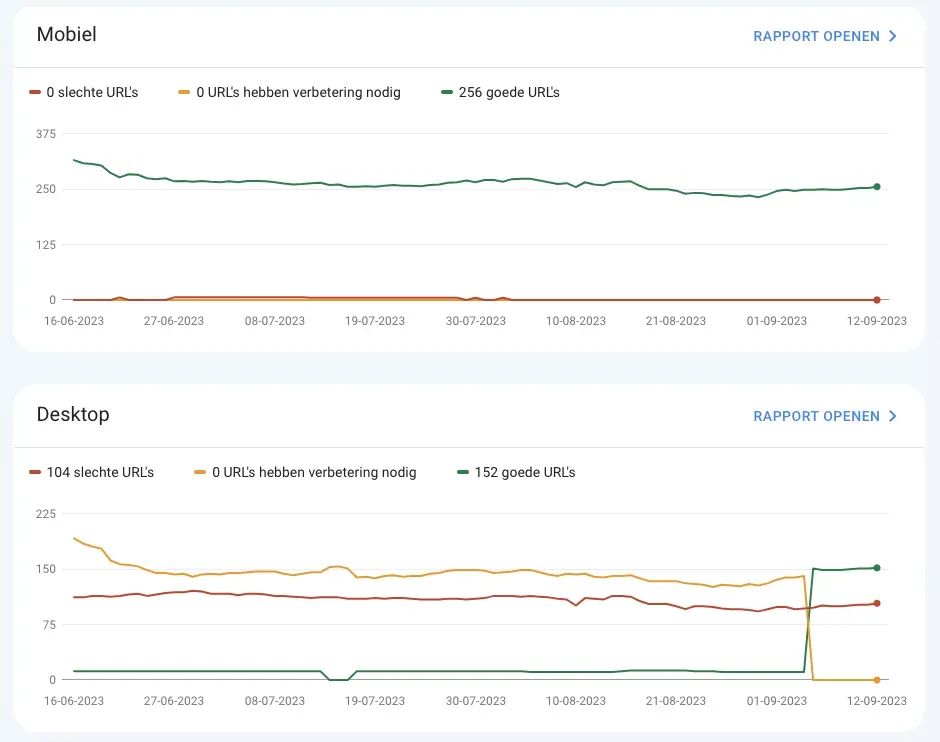Click the orange endpoint dot on Desktop chart
This screenshot has width=940, height=742.
pyautogui.click(x=877, y=680)
